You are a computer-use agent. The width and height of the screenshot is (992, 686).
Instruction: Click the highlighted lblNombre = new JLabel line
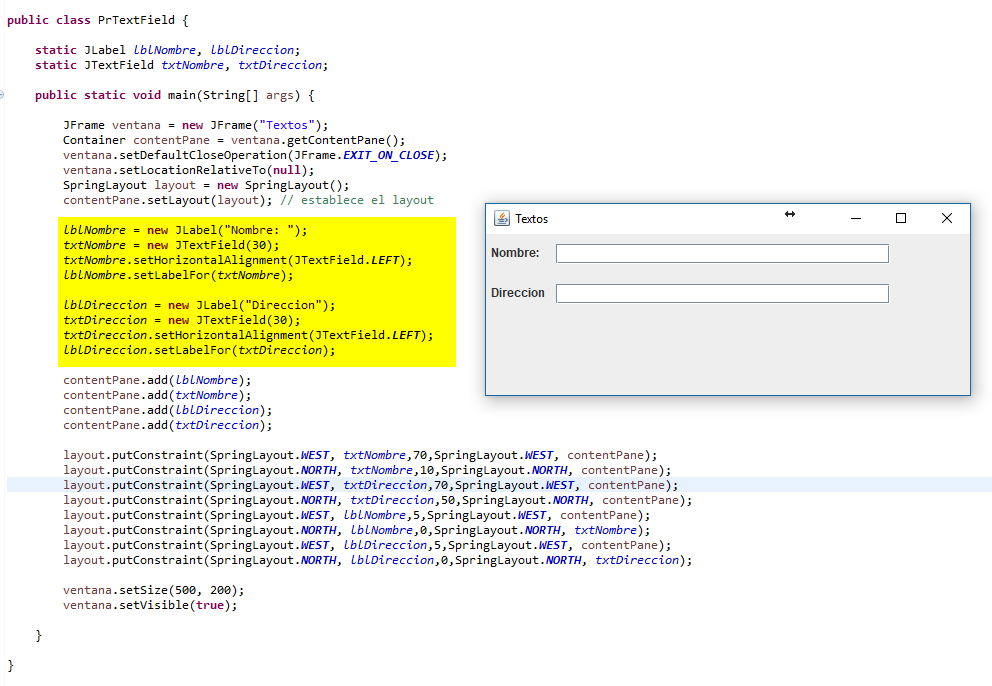coord(185,230)
